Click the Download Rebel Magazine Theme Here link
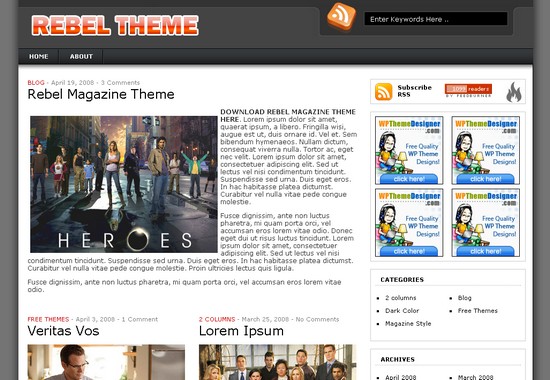The height and width of the screenshot is (380, 550). (288, 115)
